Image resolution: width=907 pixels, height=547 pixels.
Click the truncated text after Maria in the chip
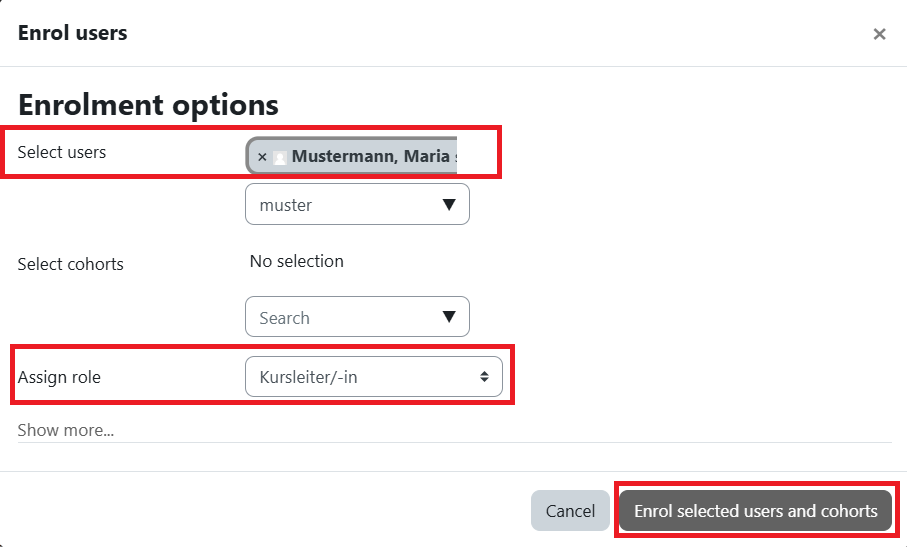(455, 157)
